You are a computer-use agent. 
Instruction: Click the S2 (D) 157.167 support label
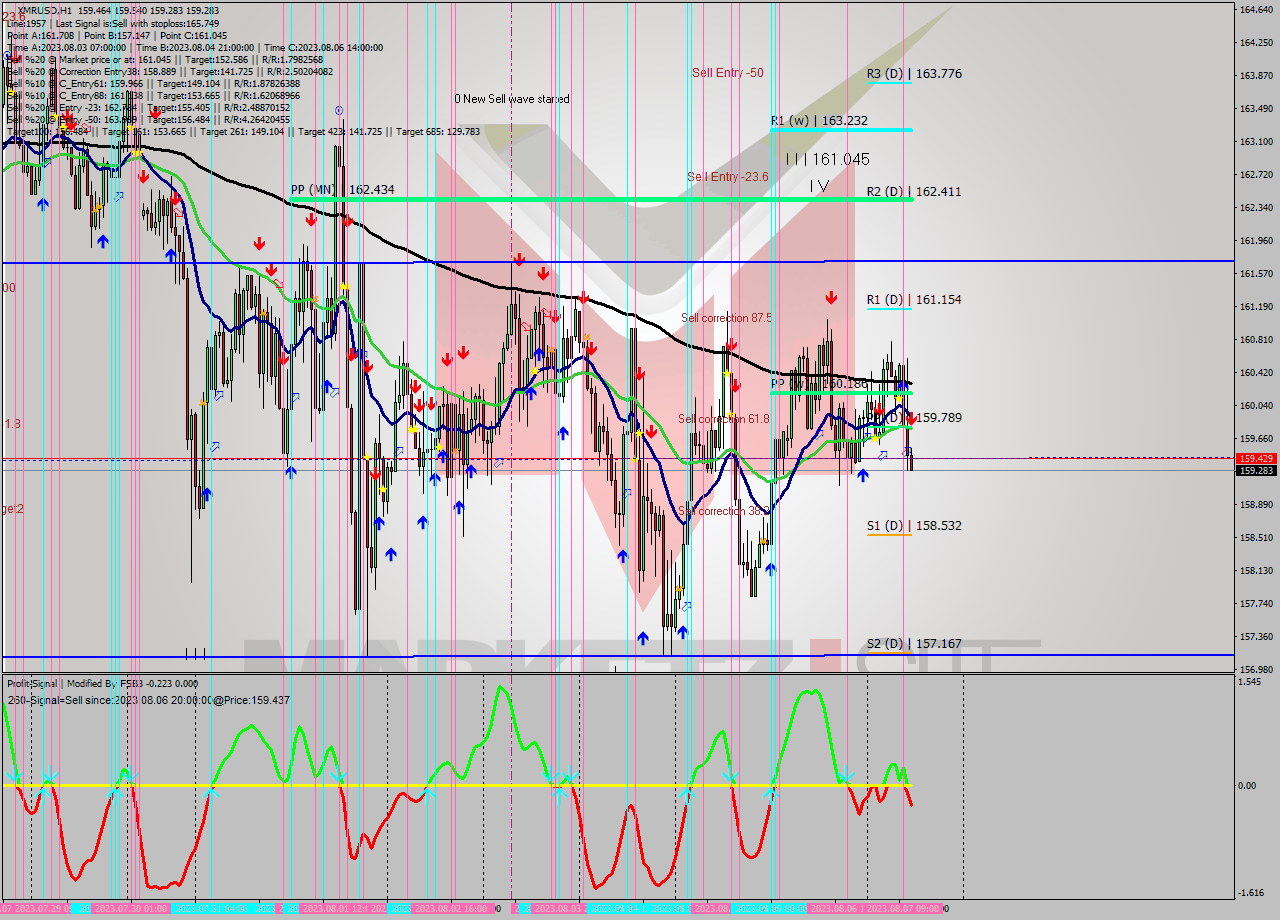pyautogui.click(x=914, y=643)
